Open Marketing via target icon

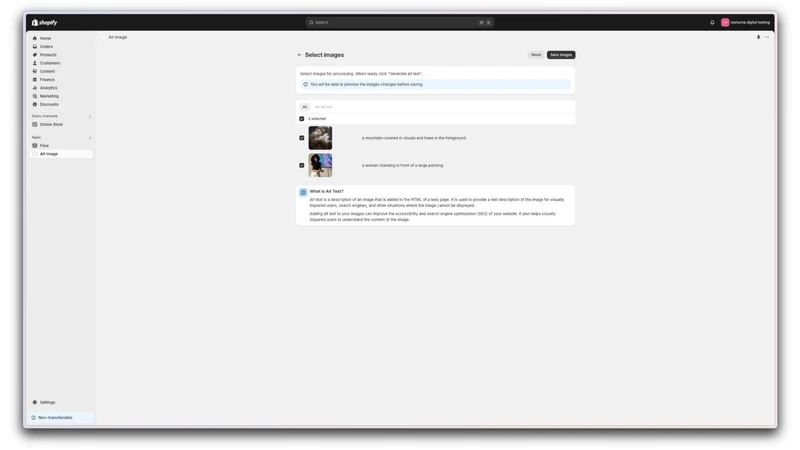(35, 96)
